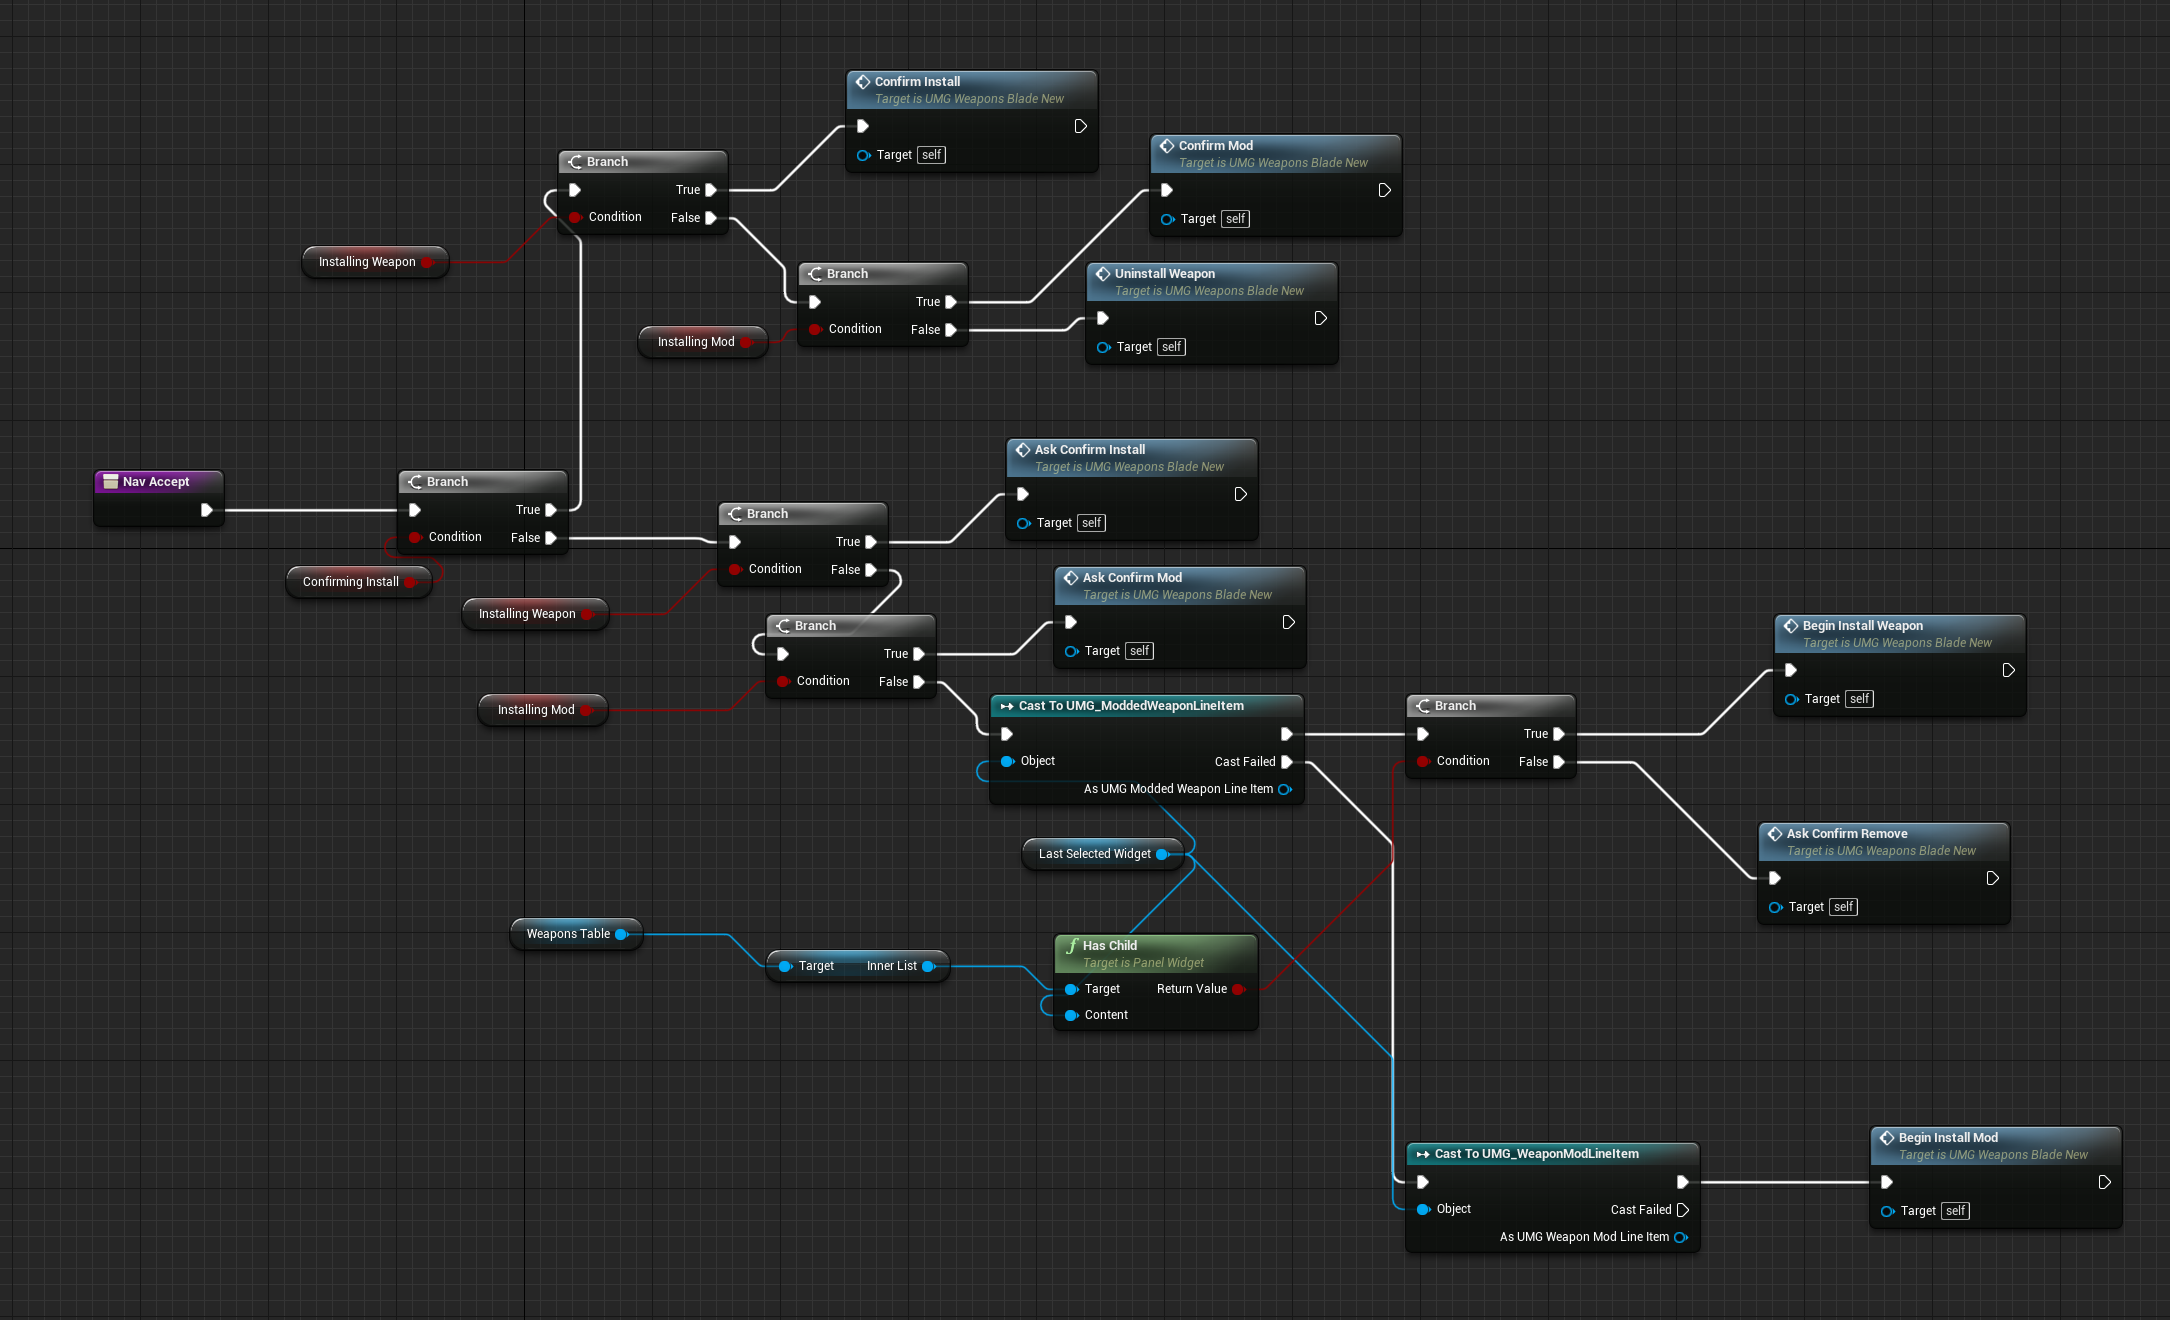Select the Nav Accept event node header

tap(159, 482)
